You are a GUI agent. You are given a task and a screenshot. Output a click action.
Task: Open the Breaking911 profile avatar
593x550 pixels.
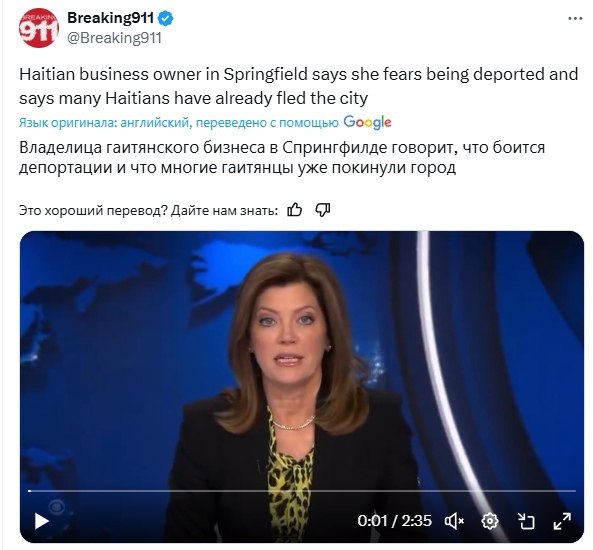[39, 29]
